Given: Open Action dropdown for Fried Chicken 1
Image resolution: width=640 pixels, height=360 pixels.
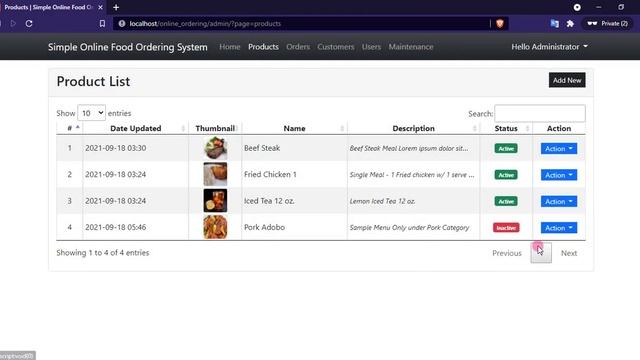Looking at the screenshot, I should tap(559, 175).
